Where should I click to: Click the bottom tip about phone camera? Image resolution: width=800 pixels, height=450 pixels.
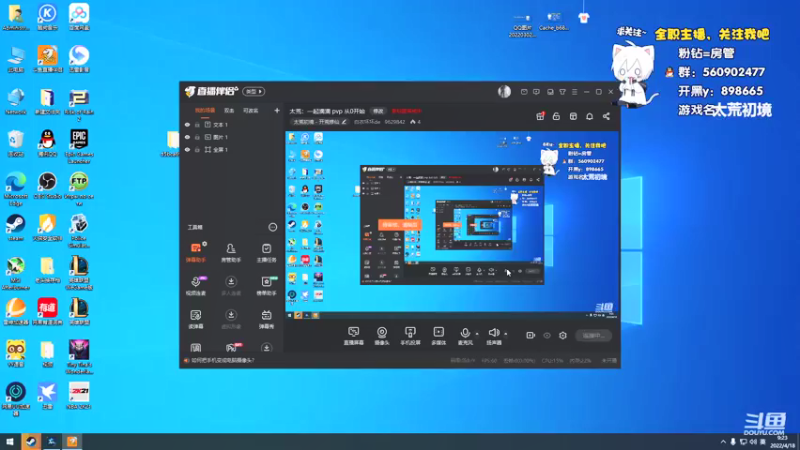[222, 360]
